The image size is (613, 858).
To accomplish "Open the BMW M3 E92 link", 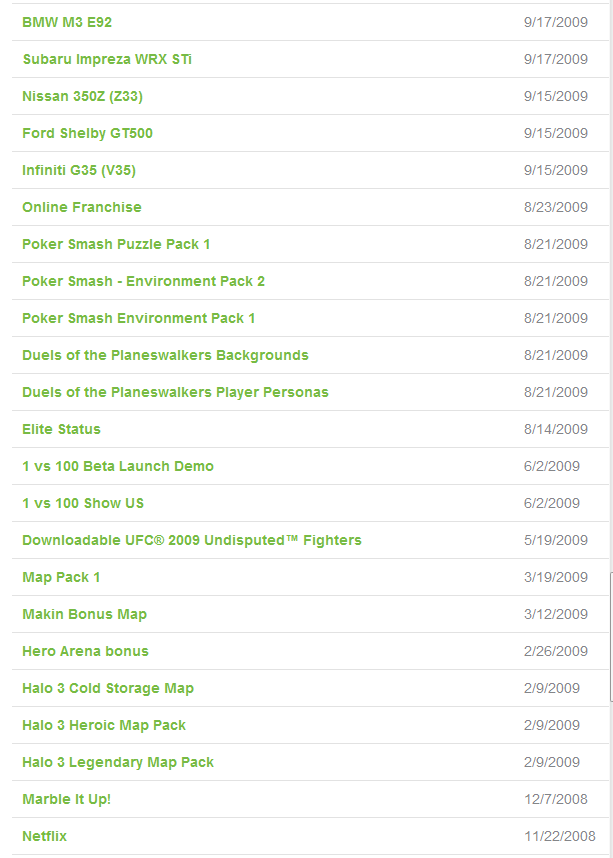I will [66, 22].
